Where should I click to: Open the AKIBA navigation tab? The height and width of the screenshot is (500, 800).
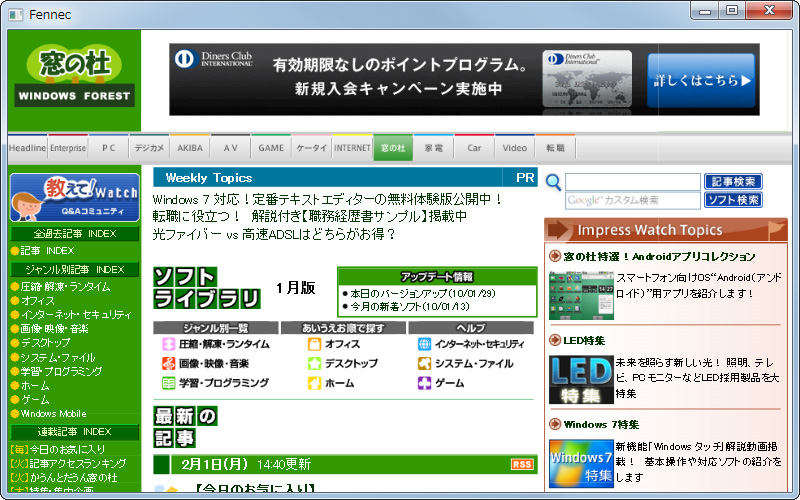point(190,148)
